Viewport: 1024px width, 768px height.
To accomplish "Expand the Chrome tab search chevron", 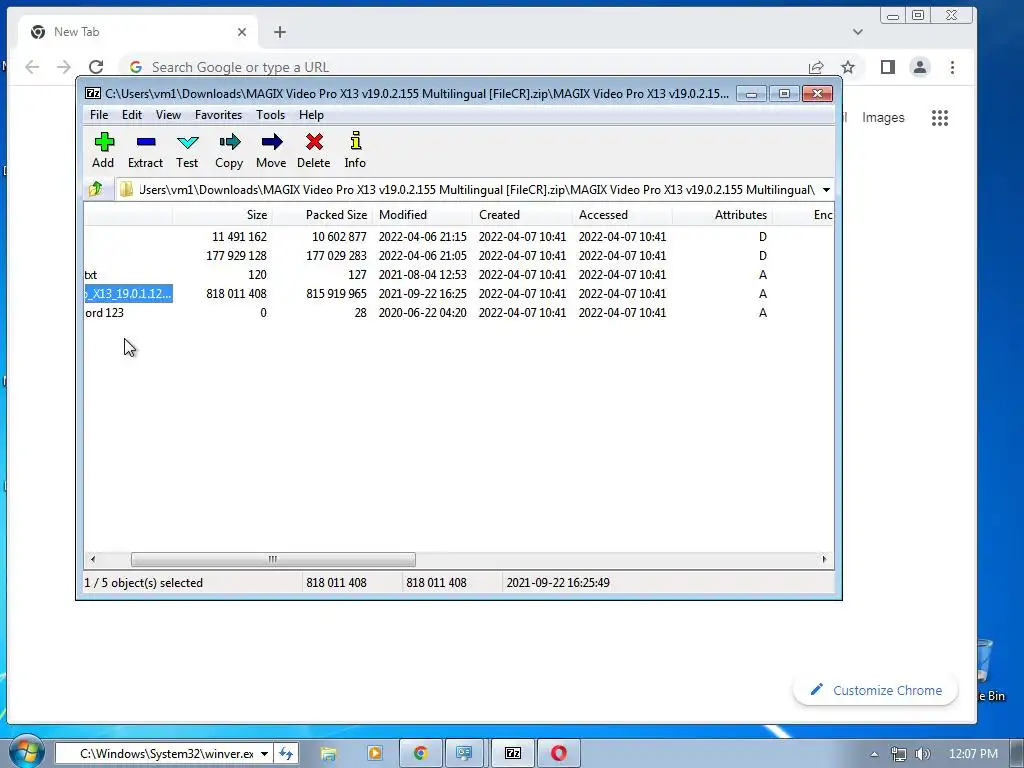I will pyautogui.click(x=857, y=32).
